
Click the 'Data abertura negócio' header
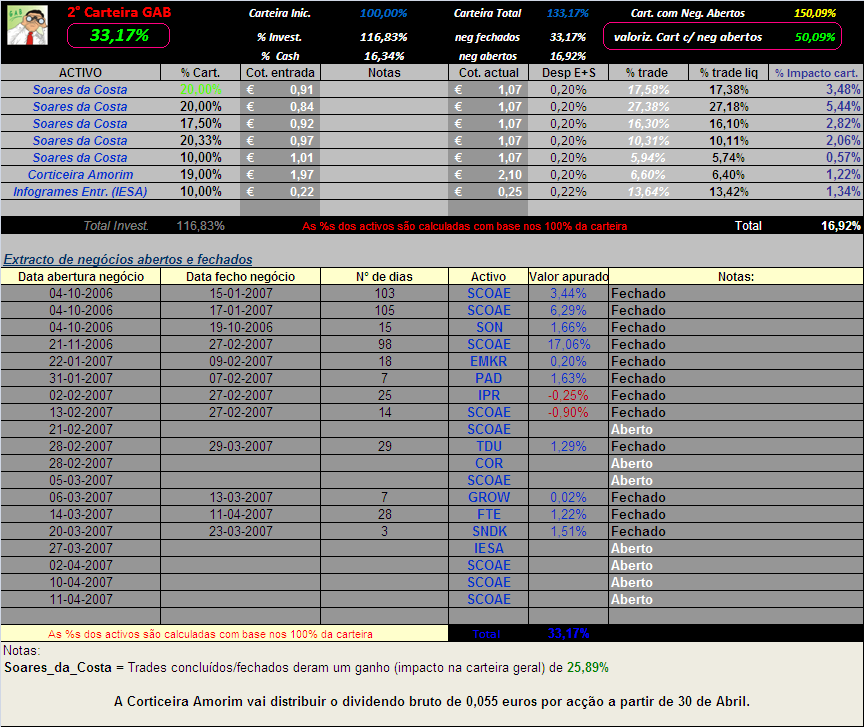pos(80,277)
